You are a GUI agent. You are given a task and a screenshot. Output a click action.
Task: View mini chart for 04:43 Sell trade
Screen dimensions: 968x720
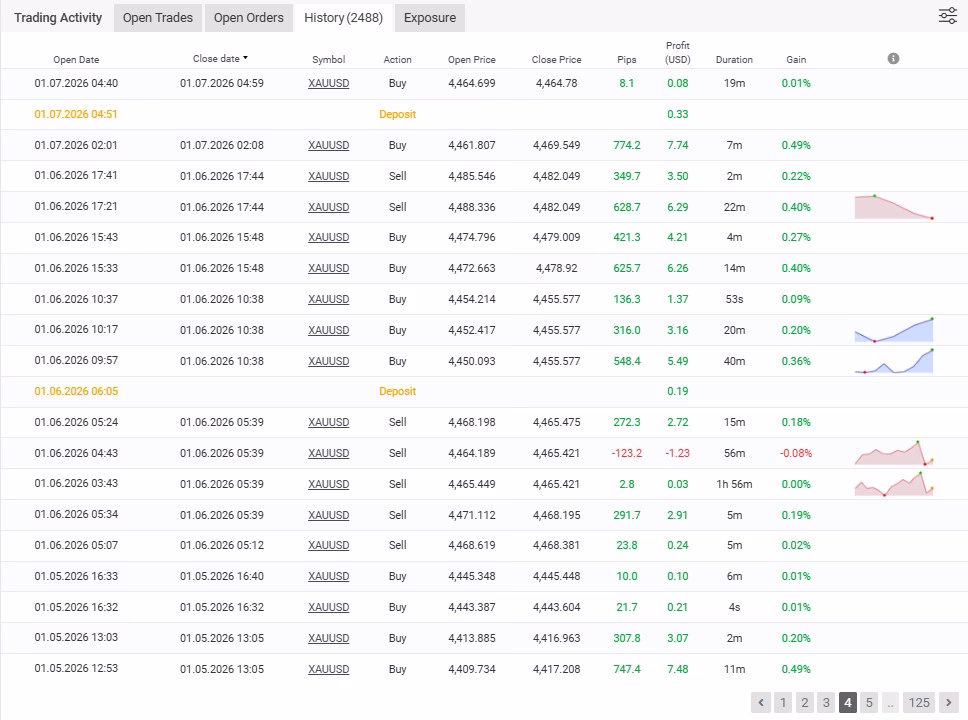[x=893, y=453]
